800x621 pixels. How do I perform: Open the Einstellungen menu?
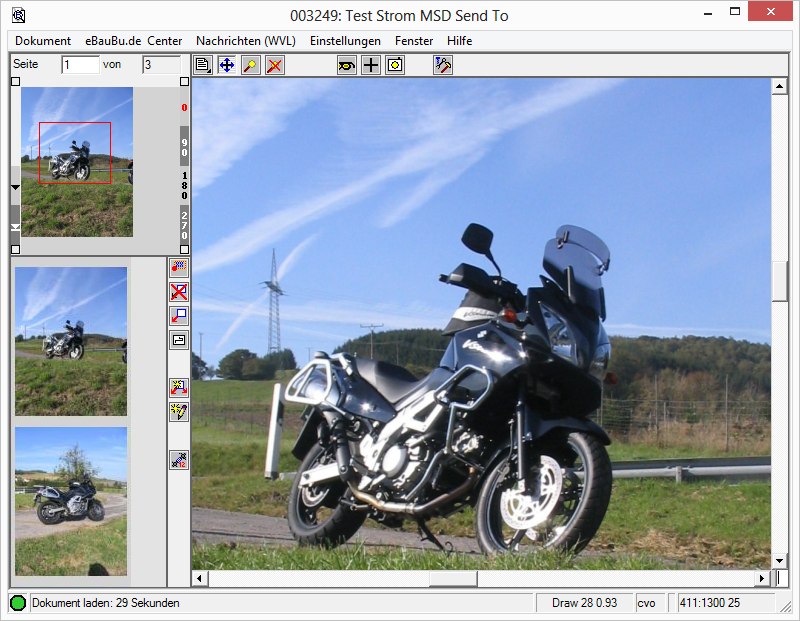345,41
